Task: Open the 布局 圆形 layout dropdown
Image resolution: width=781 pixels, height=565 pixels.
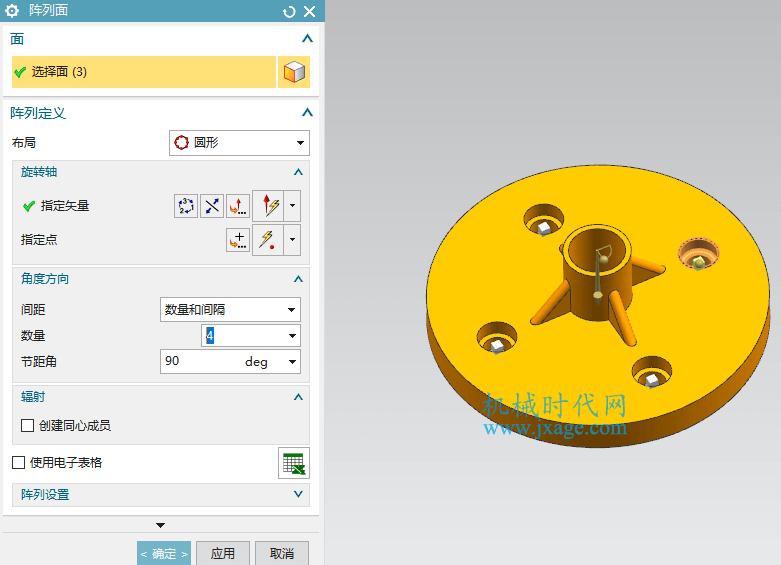Action: point(239,143)
